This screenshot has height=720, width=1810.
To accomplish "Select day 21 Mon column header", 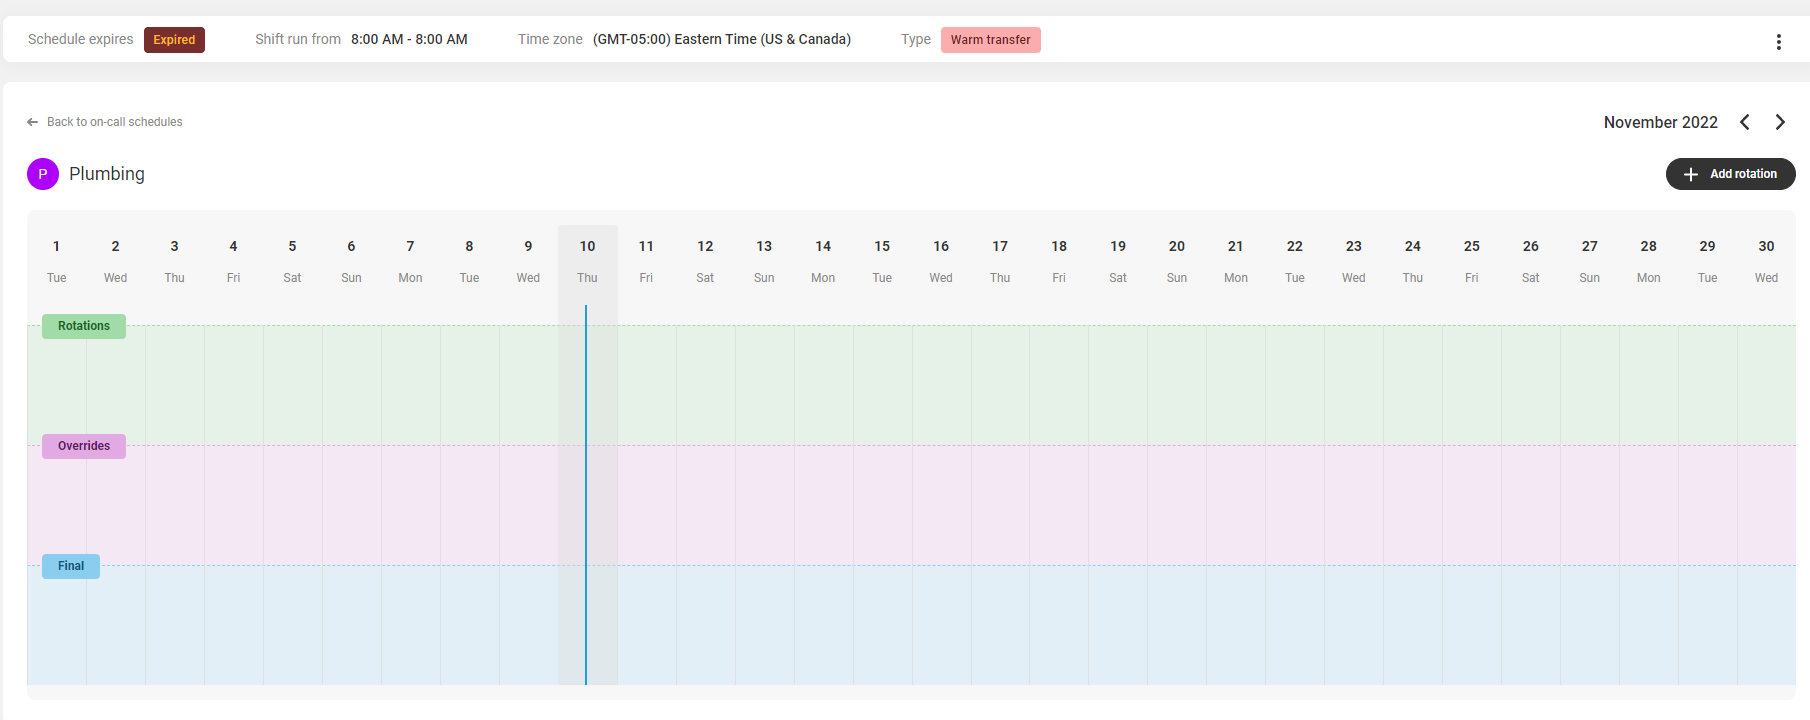I will pyautogui.click(x=1237, y=261).
